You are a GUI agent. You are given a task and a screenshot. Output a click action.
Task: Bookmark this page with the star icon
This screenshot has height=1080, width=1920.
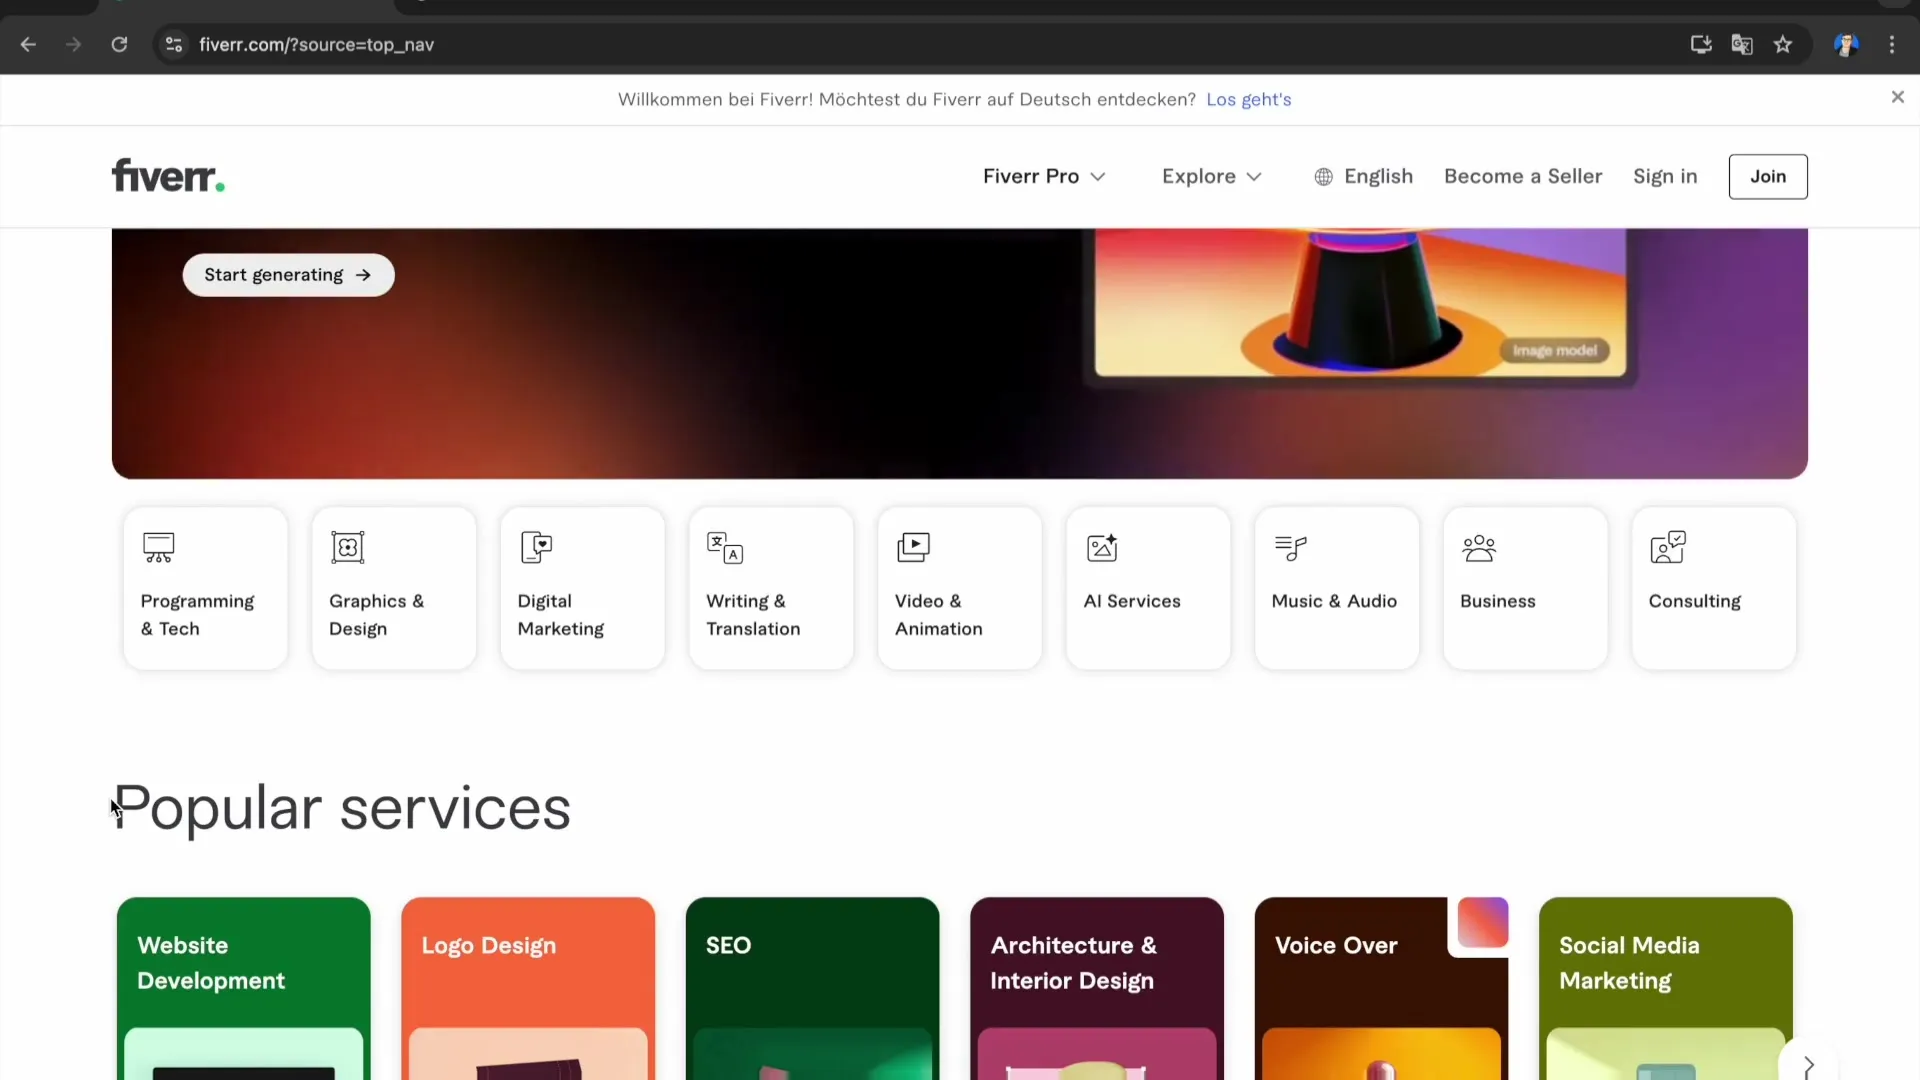[1783, 44]
